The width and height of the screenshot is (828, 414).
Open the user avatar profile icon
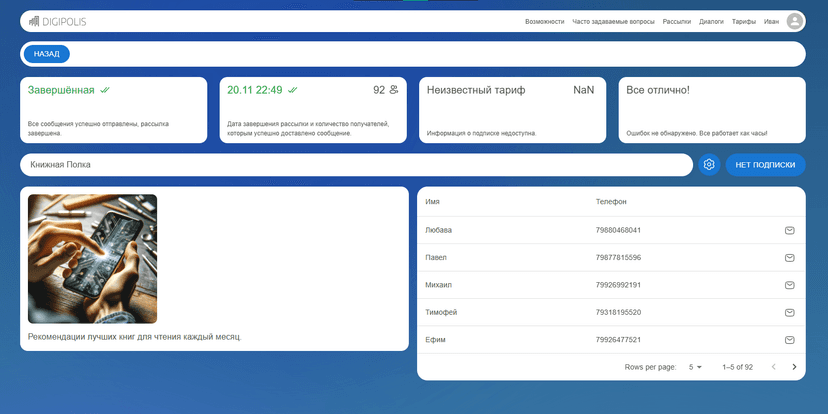click(795, 21)
